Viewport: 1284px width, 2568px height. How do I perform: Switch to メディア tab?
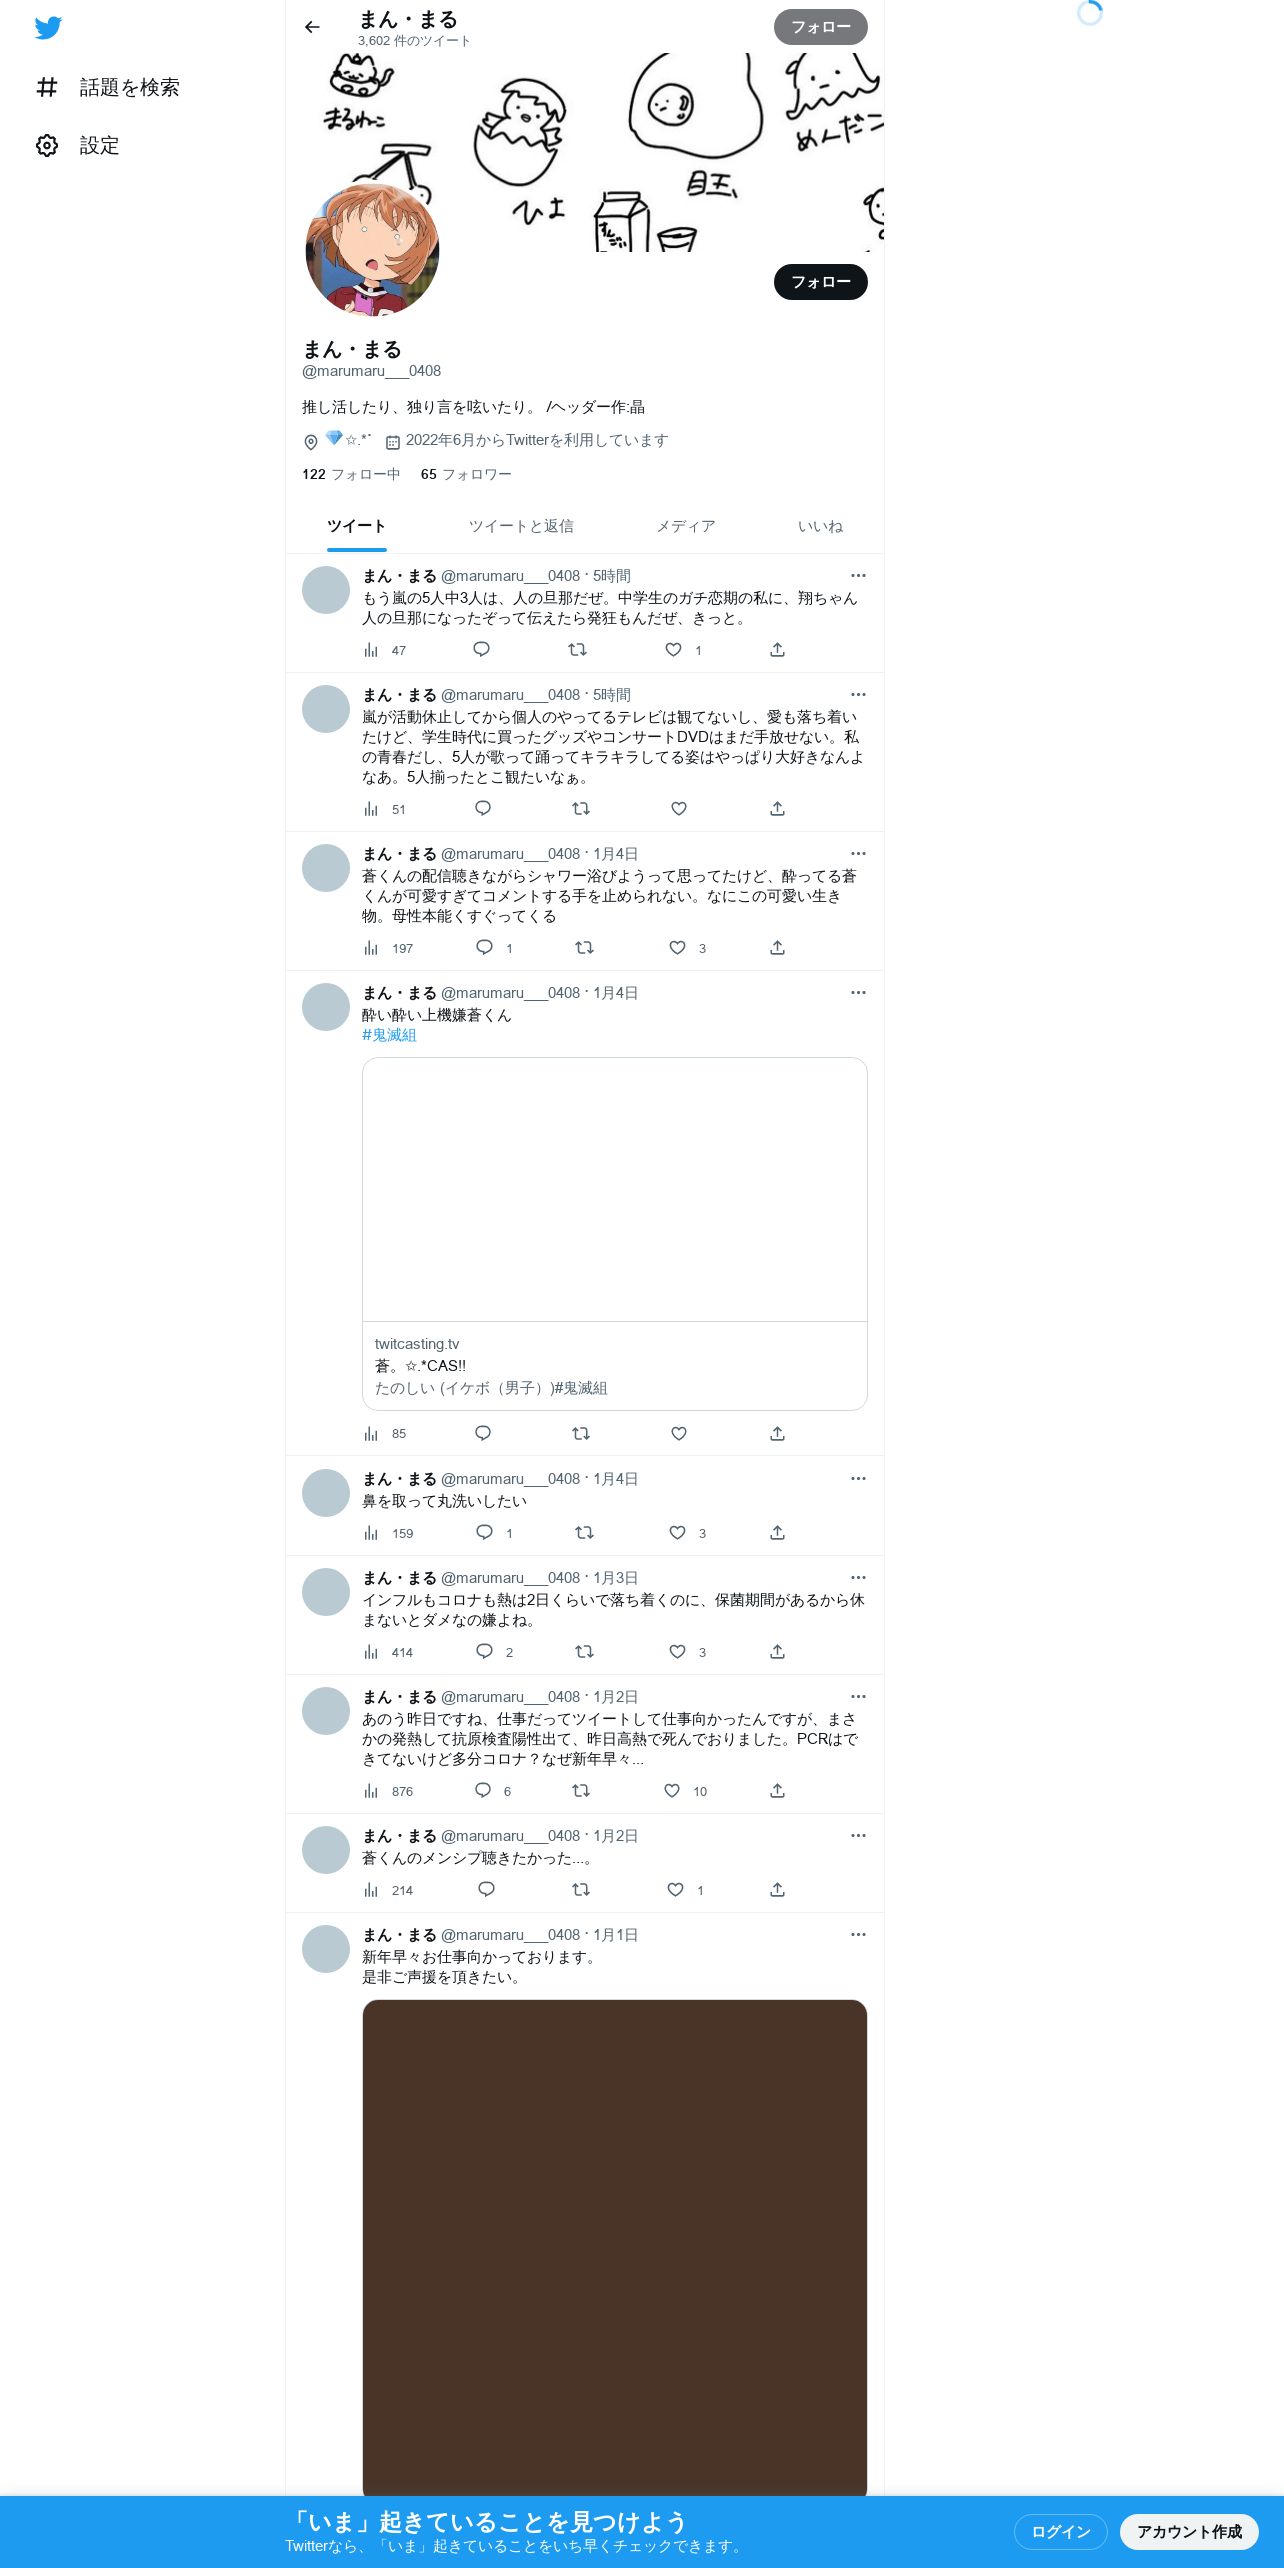click(x=686, y=526)
